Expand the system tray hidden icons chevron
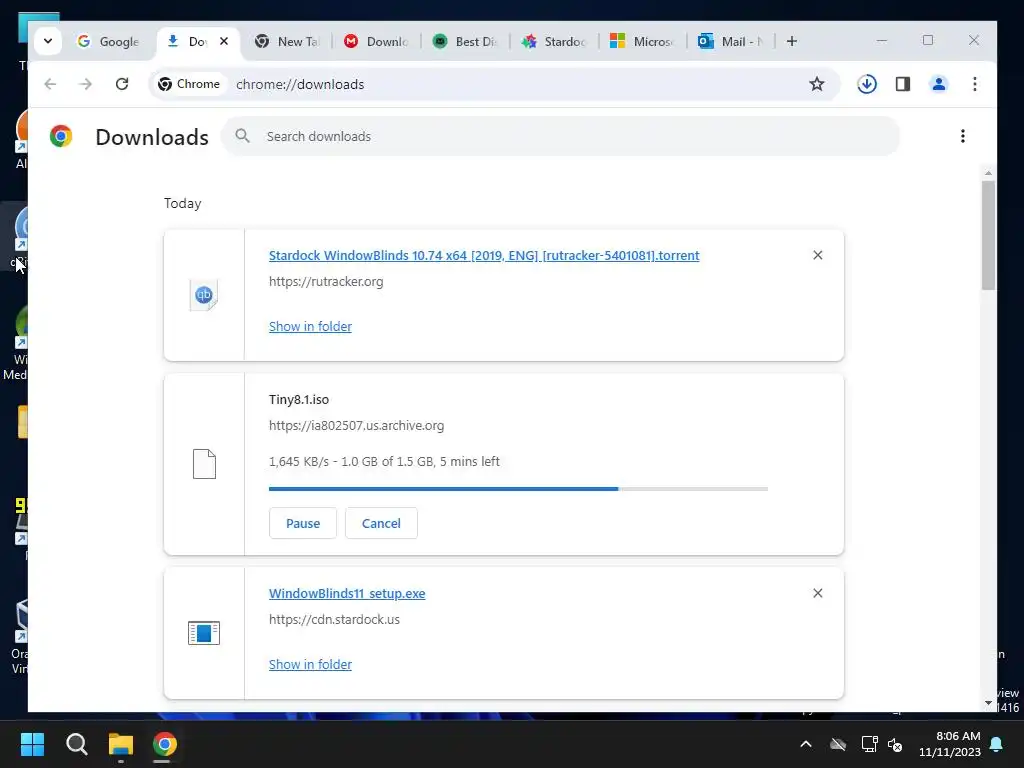The height and width of the screenshot is (768, 1024). 806,744
